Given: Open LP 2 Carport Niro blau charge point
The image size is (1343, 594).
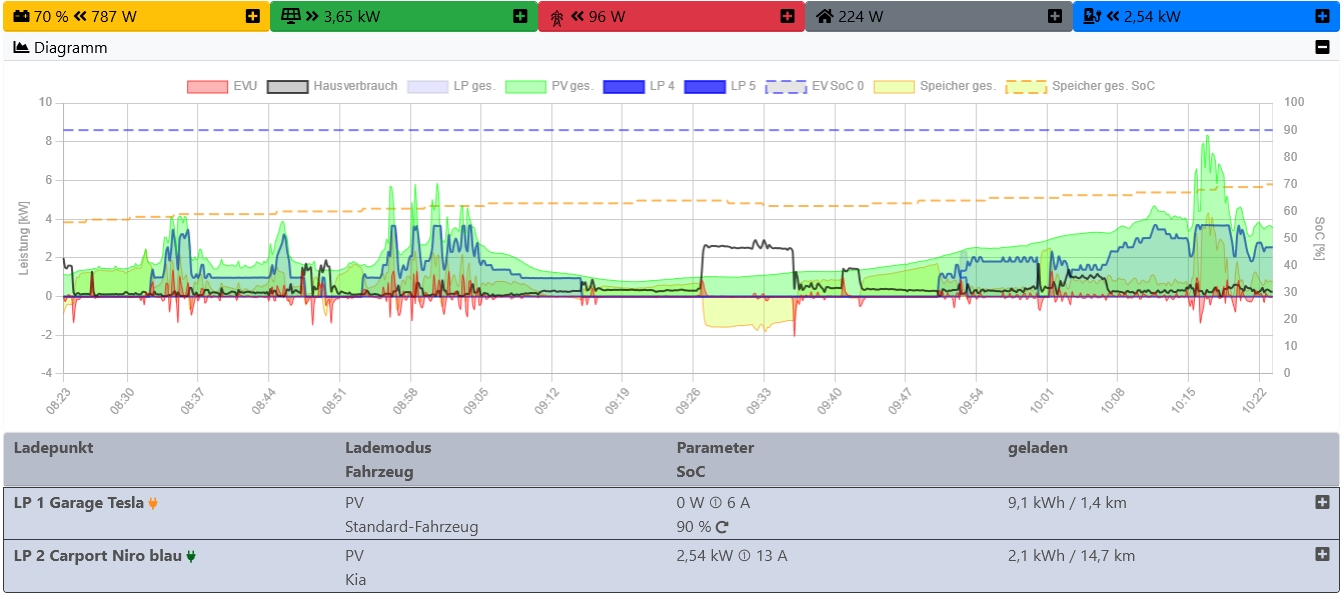Looking at the screenshot, I should click(x=98, y=555).
